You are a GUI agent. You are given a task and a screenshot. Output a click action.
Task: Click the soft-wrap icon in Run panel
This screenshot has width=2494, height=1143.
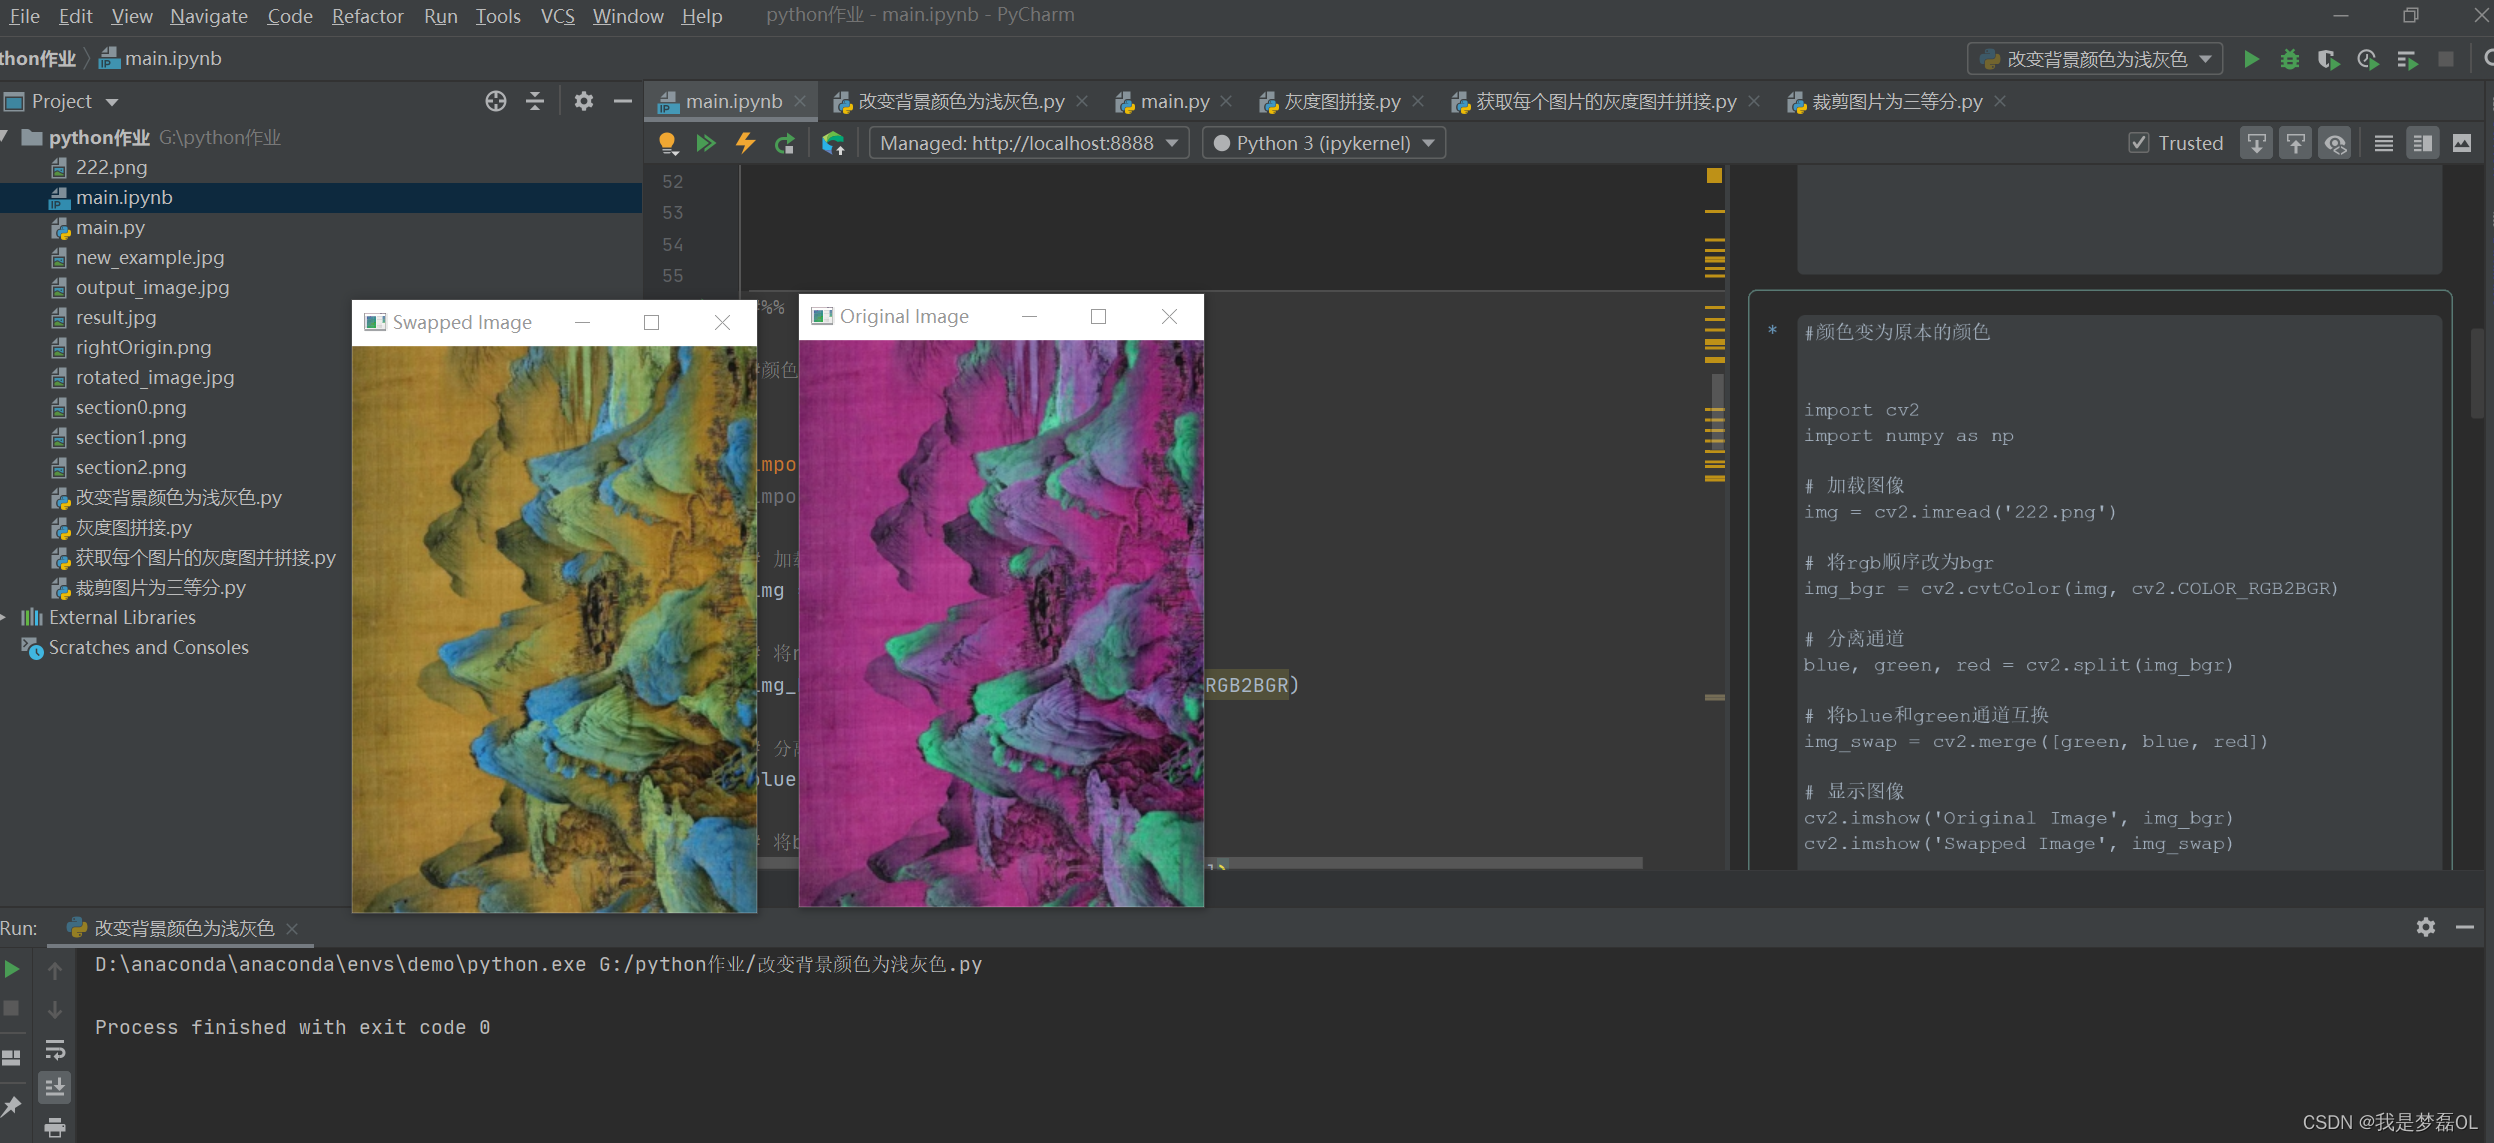tap(55, 1049)
